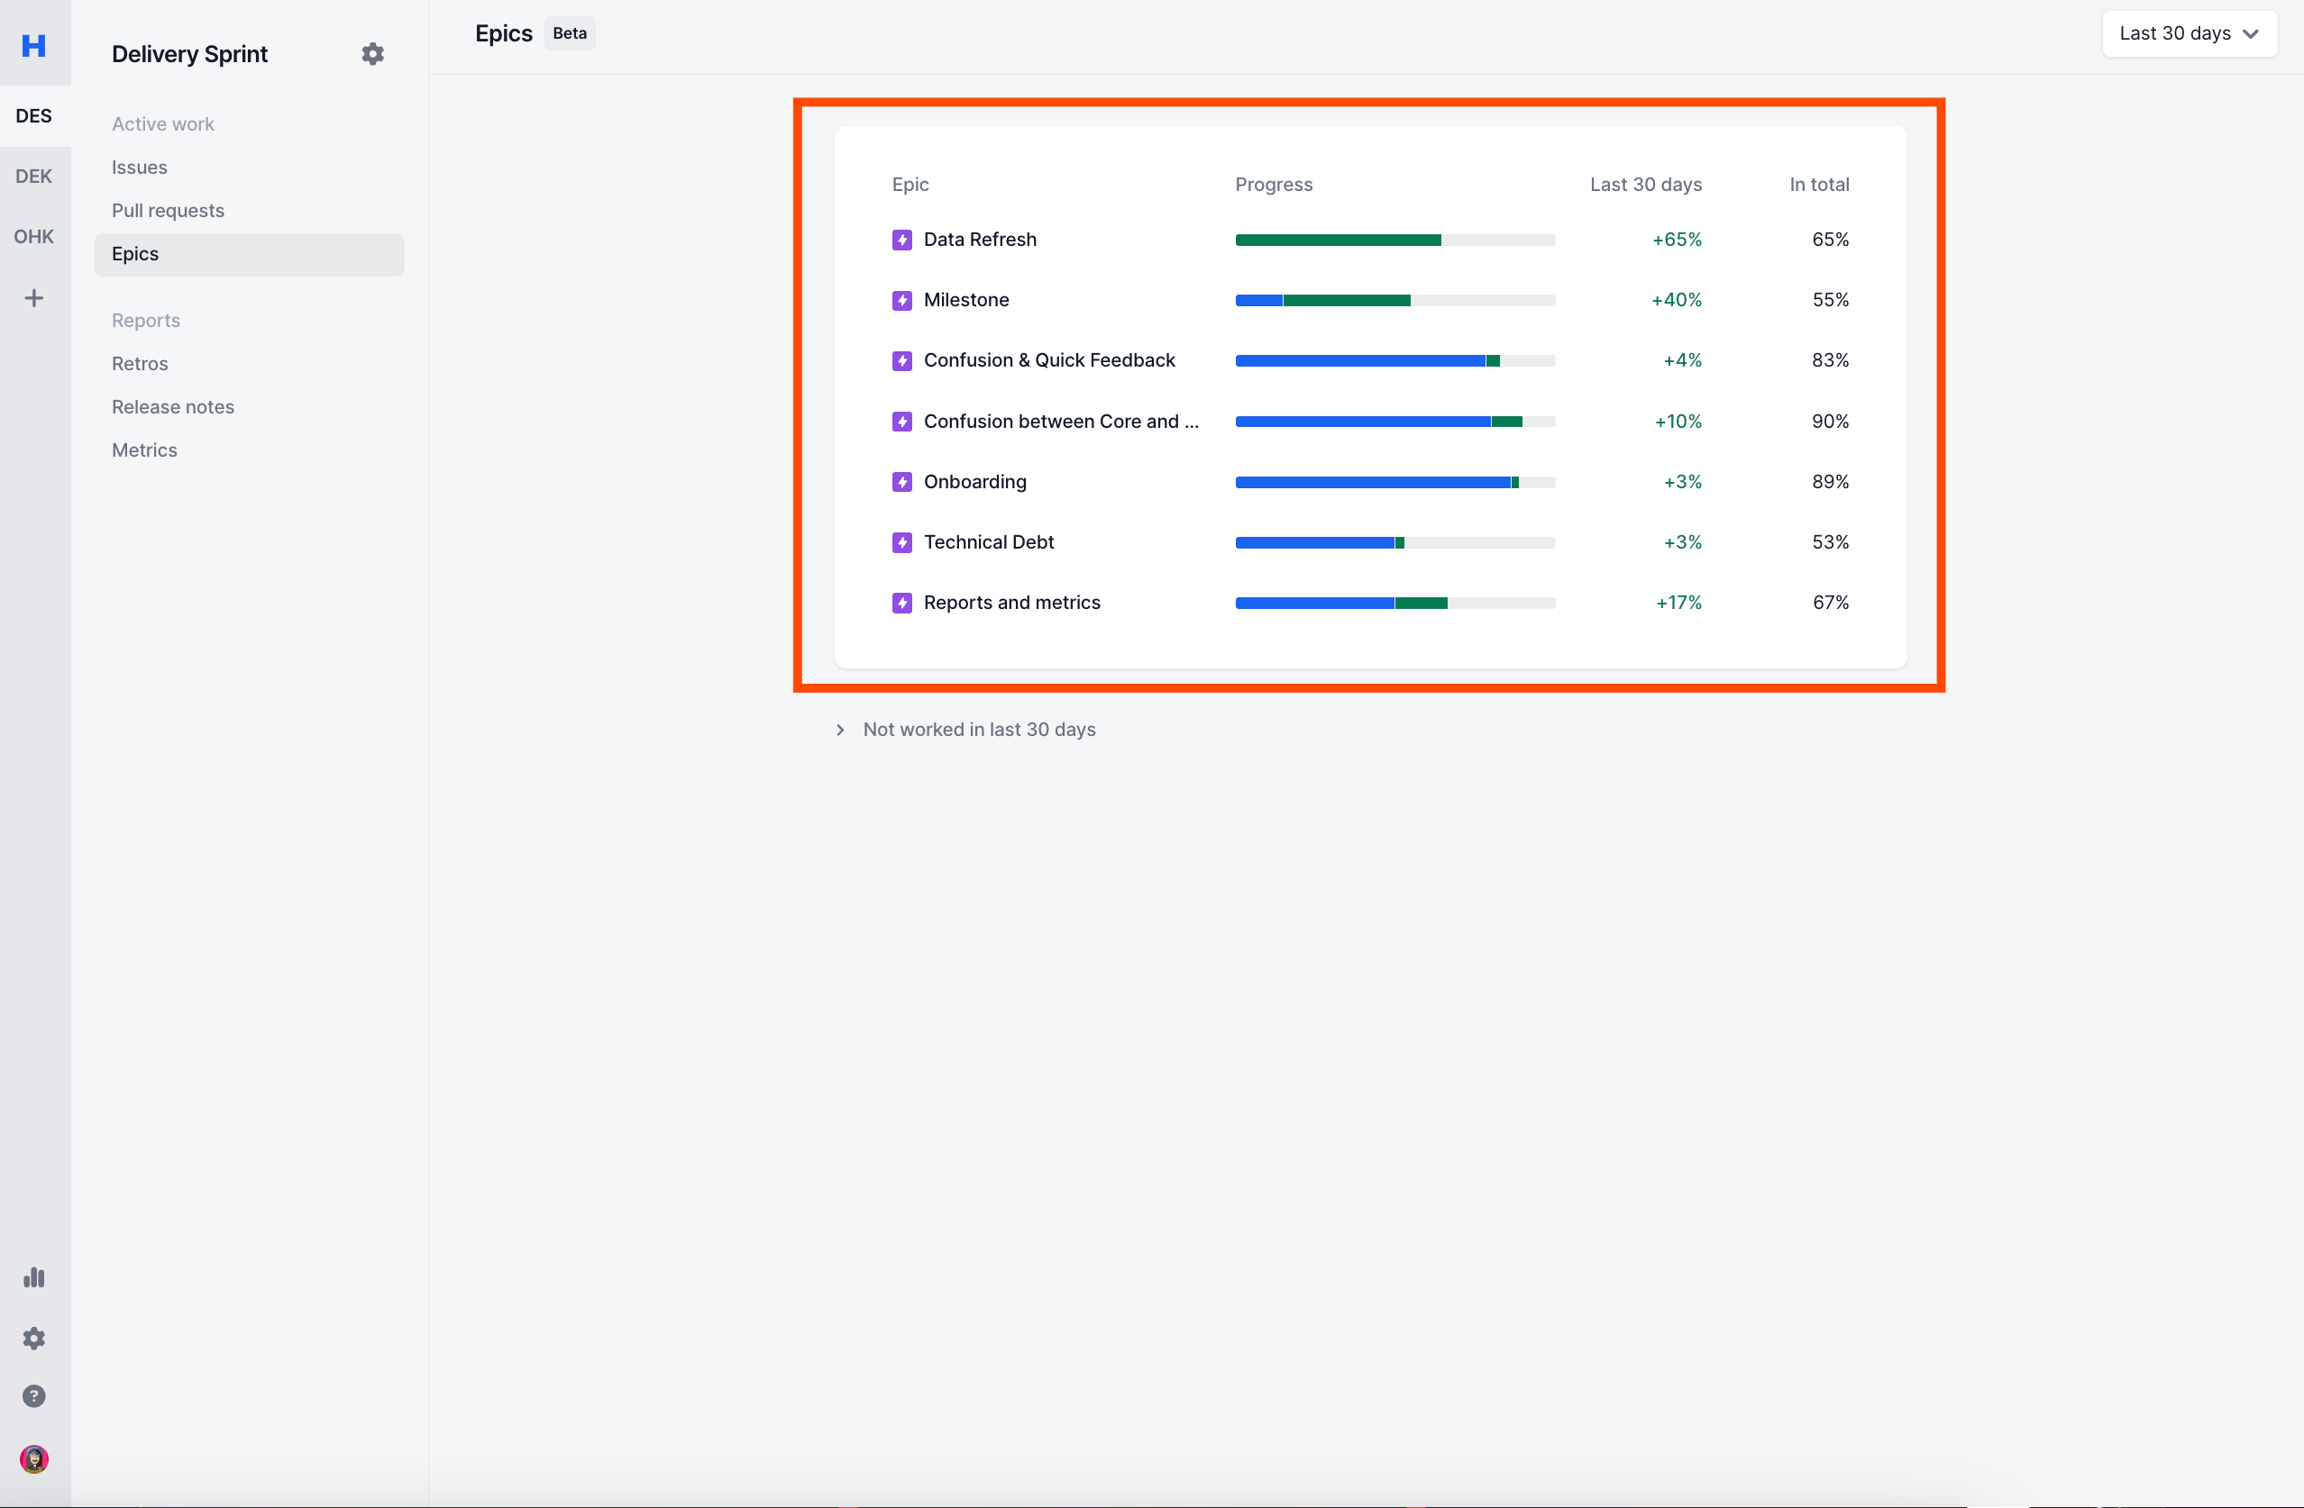Click the blue H logo icon
The width and height of the screenshot is (2304, 1508).
click(34, 45)
